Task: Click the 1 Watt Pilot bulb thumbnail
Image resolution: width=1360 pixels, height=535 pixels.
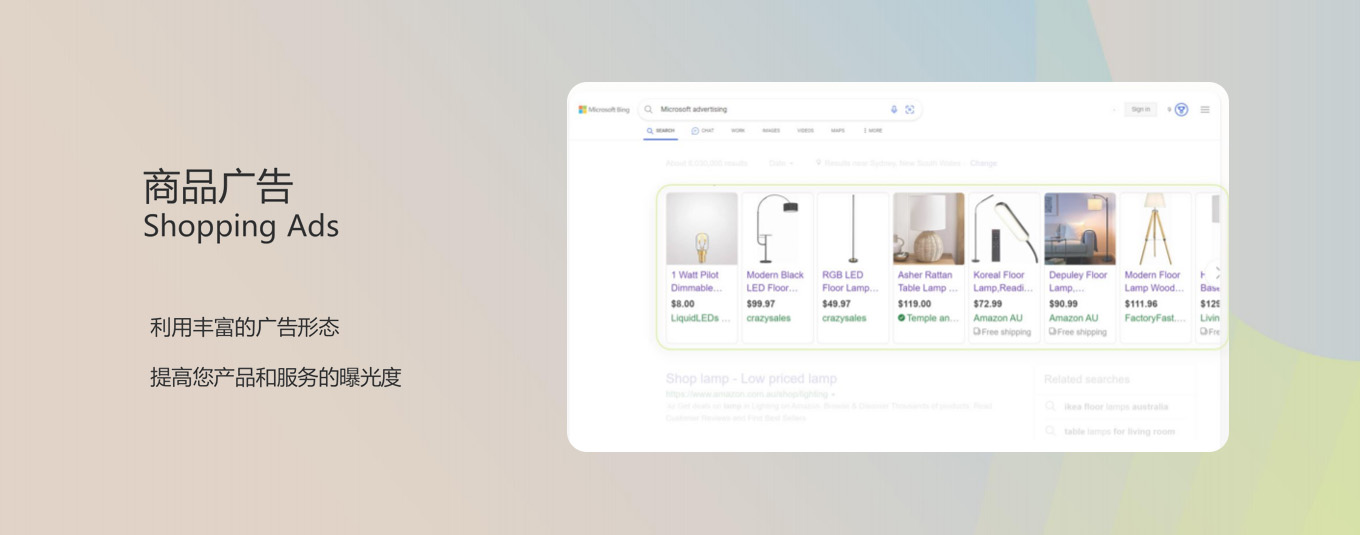Action: 702,229
